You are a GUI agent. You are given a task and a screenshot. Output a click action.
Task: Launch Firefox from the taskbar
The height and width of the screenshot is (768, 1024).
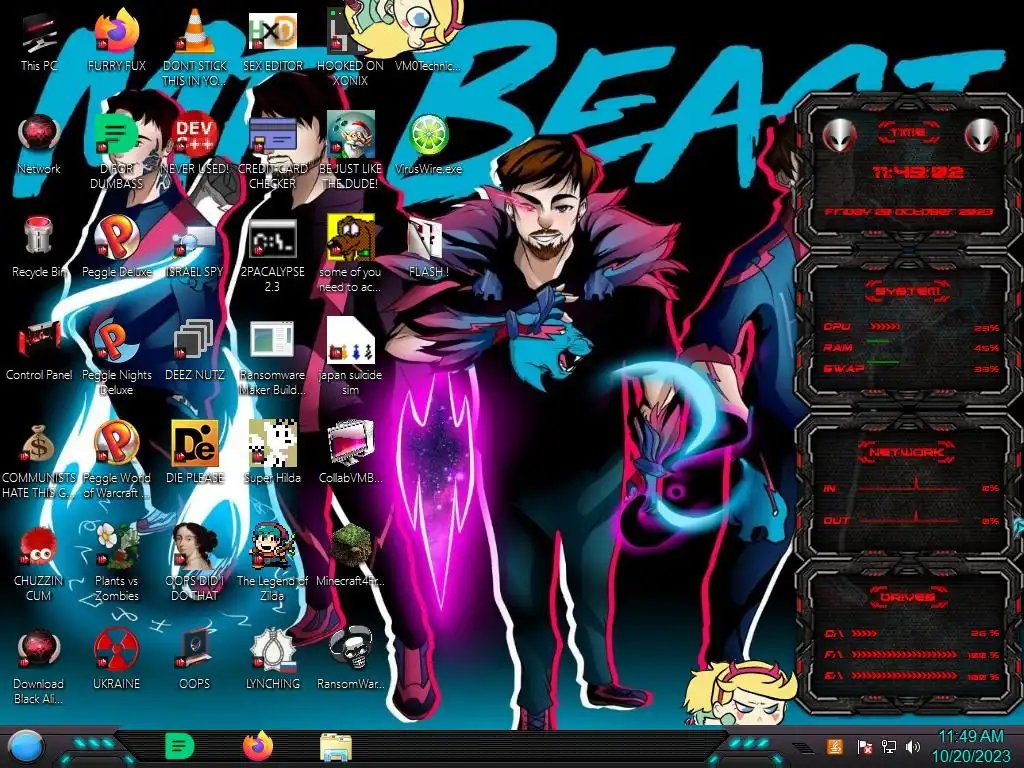click(258, 746)
